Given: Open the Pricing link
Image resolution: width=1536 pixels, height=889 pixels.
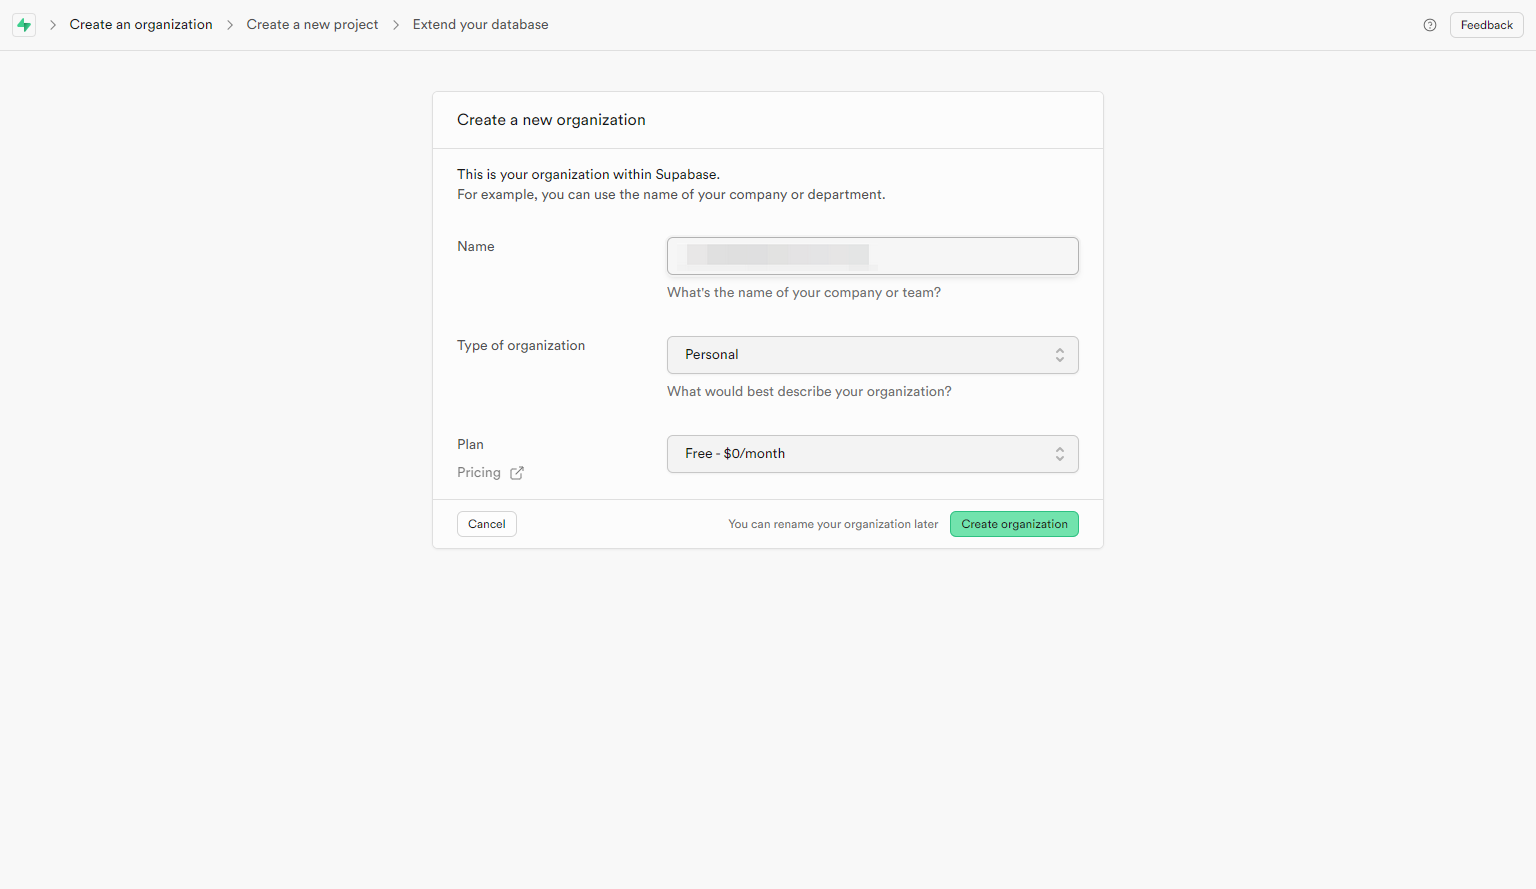Looking at the screenshot, I should (x=479, y=473).
